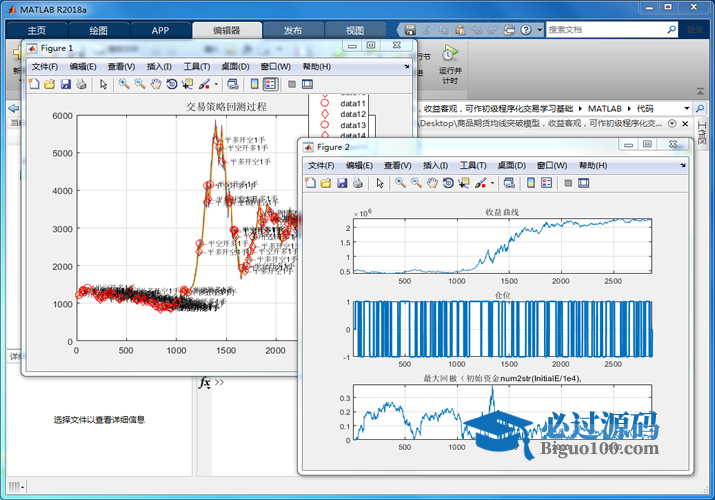Show Plot Tools and dock icon in Figure 1
Screen dimensions: 715x500
(x=308, y=84)
